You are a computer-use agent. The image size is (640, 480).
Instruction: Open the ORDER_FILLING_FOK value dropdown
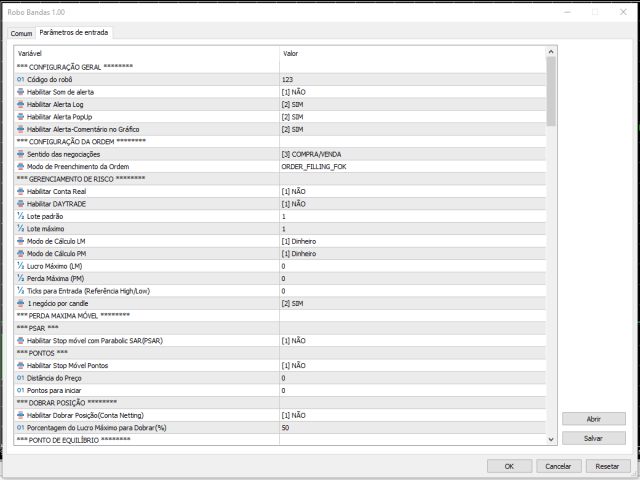[413, 167]
